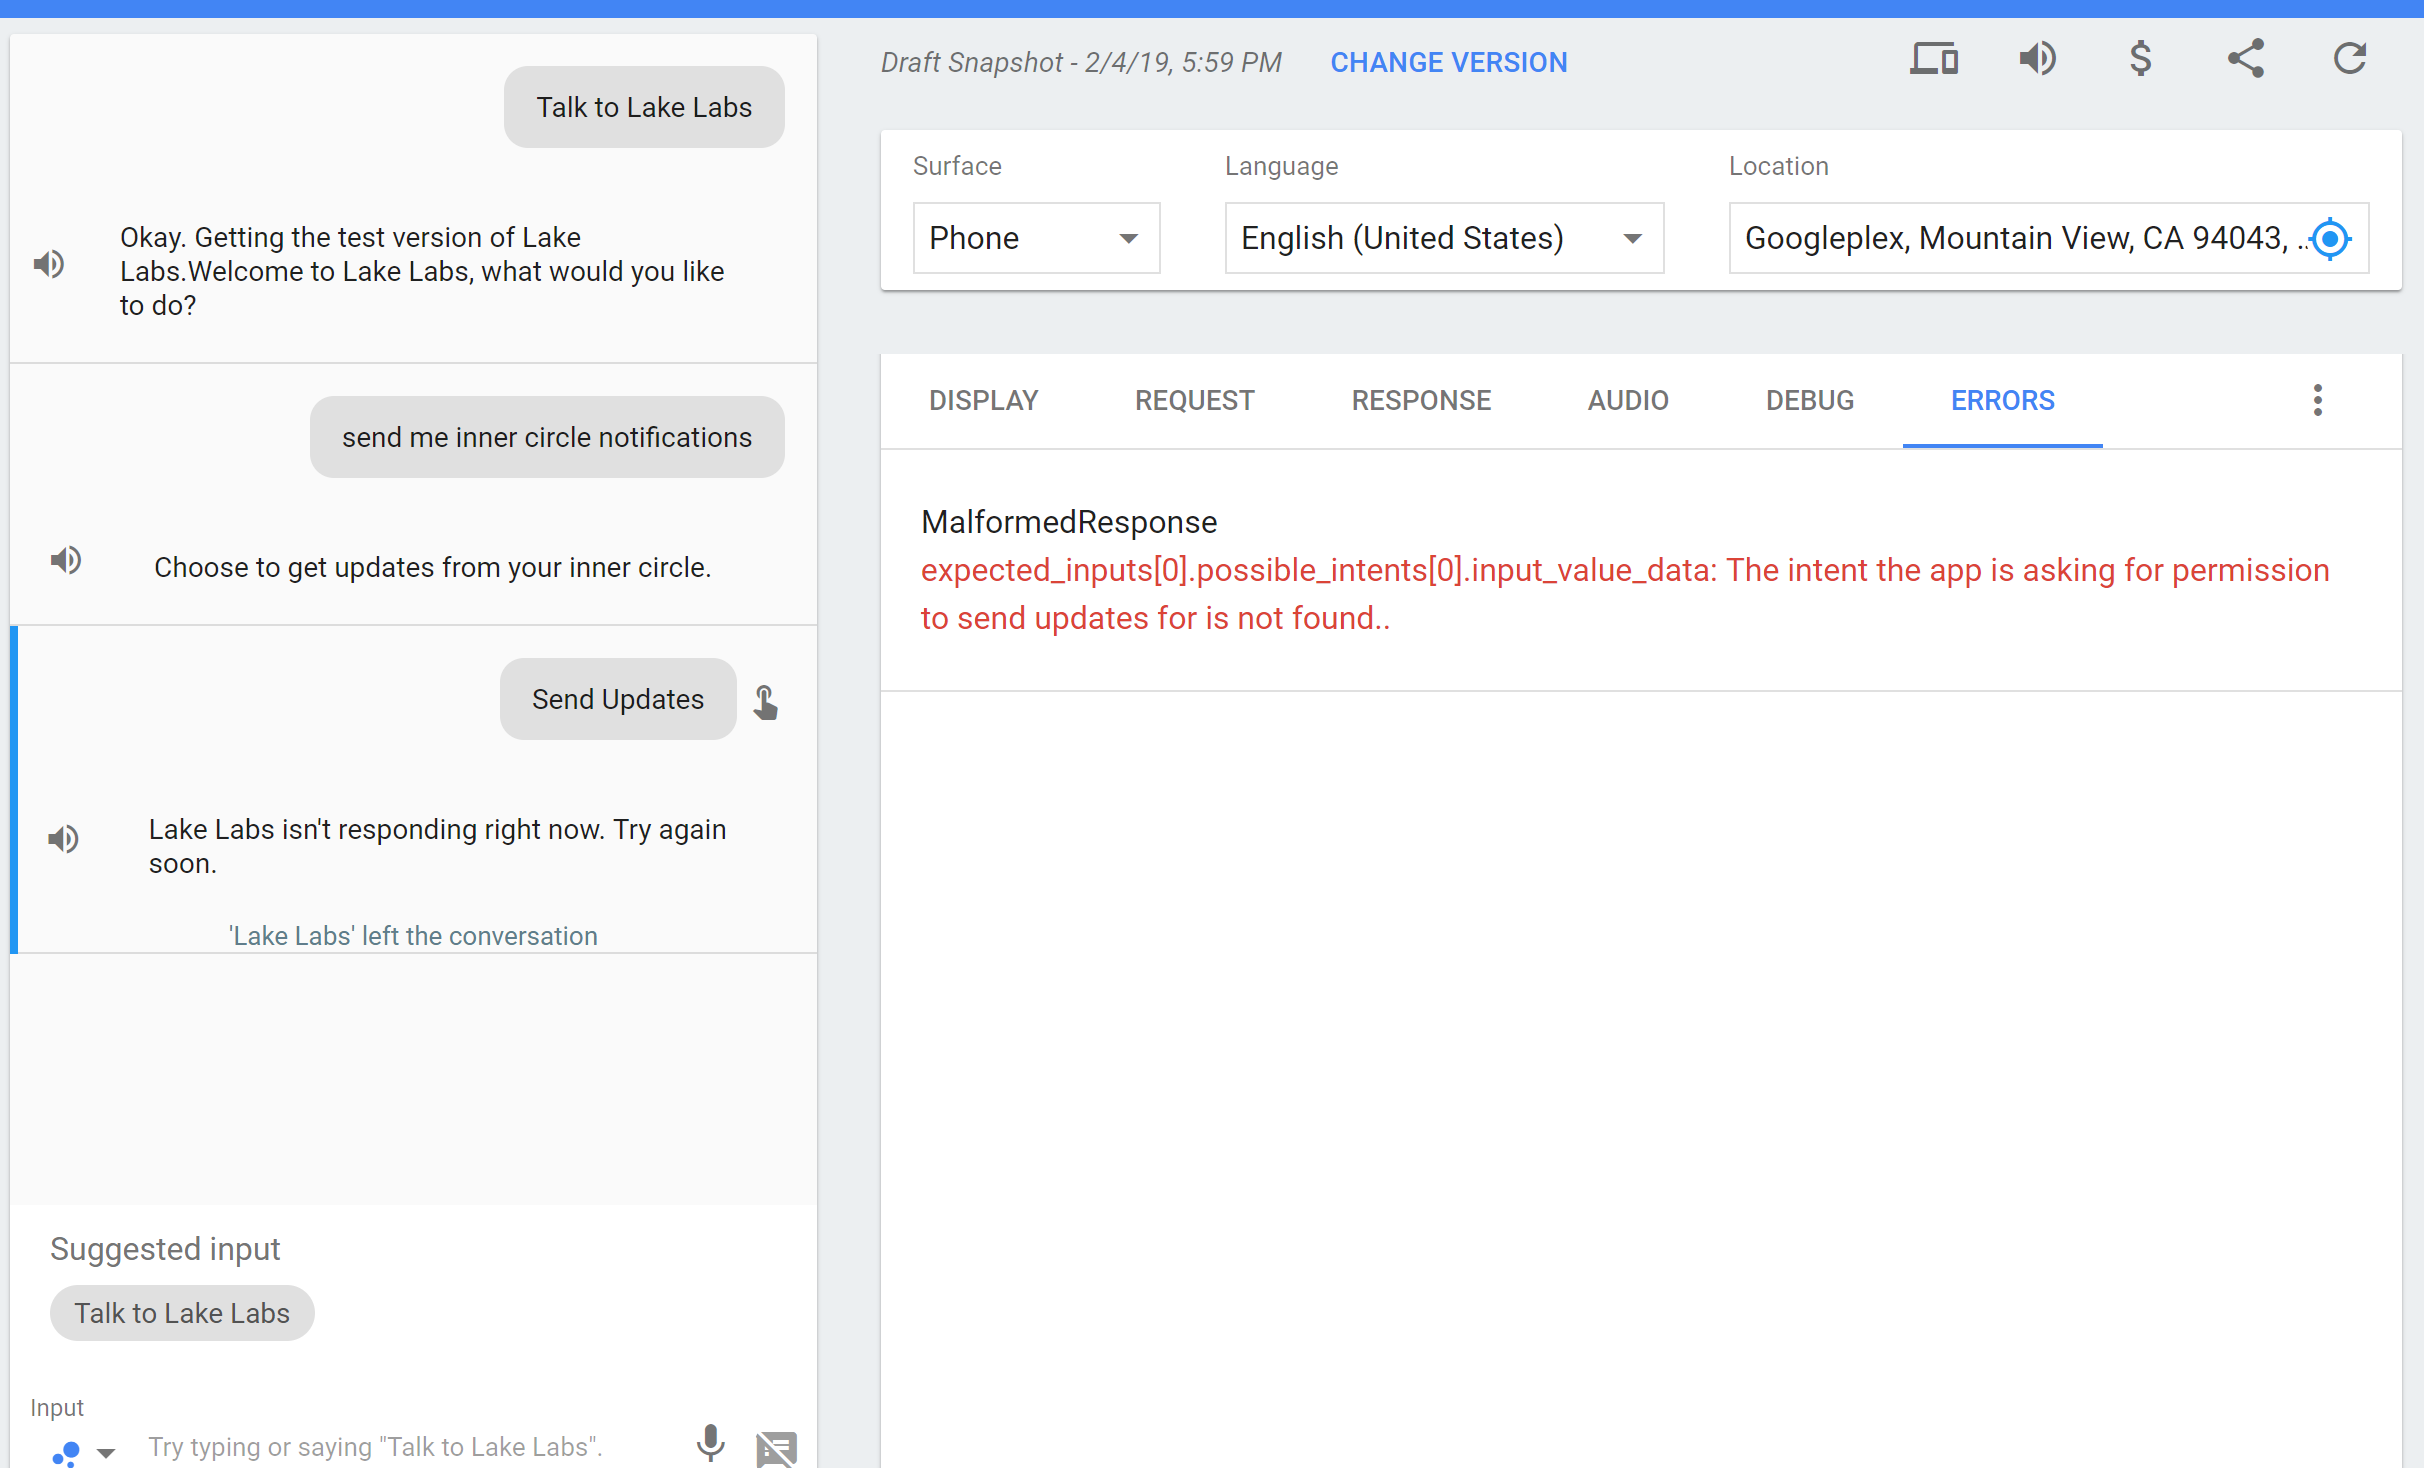Click the suggested 'Talk to Lake Labs' chip
Viewport: 2424px width, 1468px height.
[x=182, y=1313]
